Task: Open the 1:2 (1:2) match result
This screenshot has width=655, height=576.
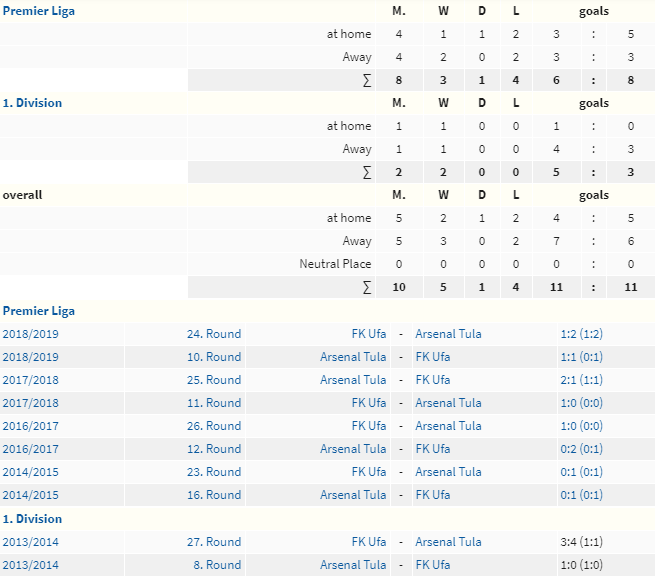Action: 581,334
